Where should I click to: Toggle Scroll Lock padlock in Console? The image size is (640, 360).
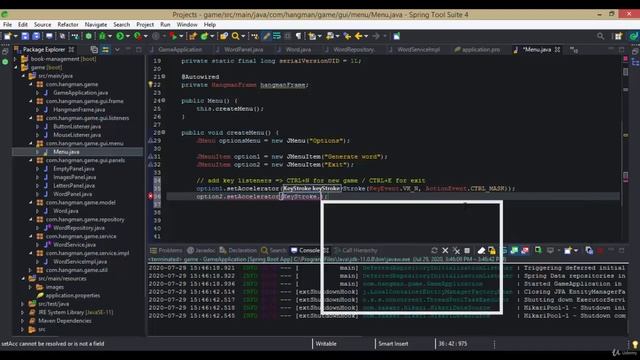point(492,250)
